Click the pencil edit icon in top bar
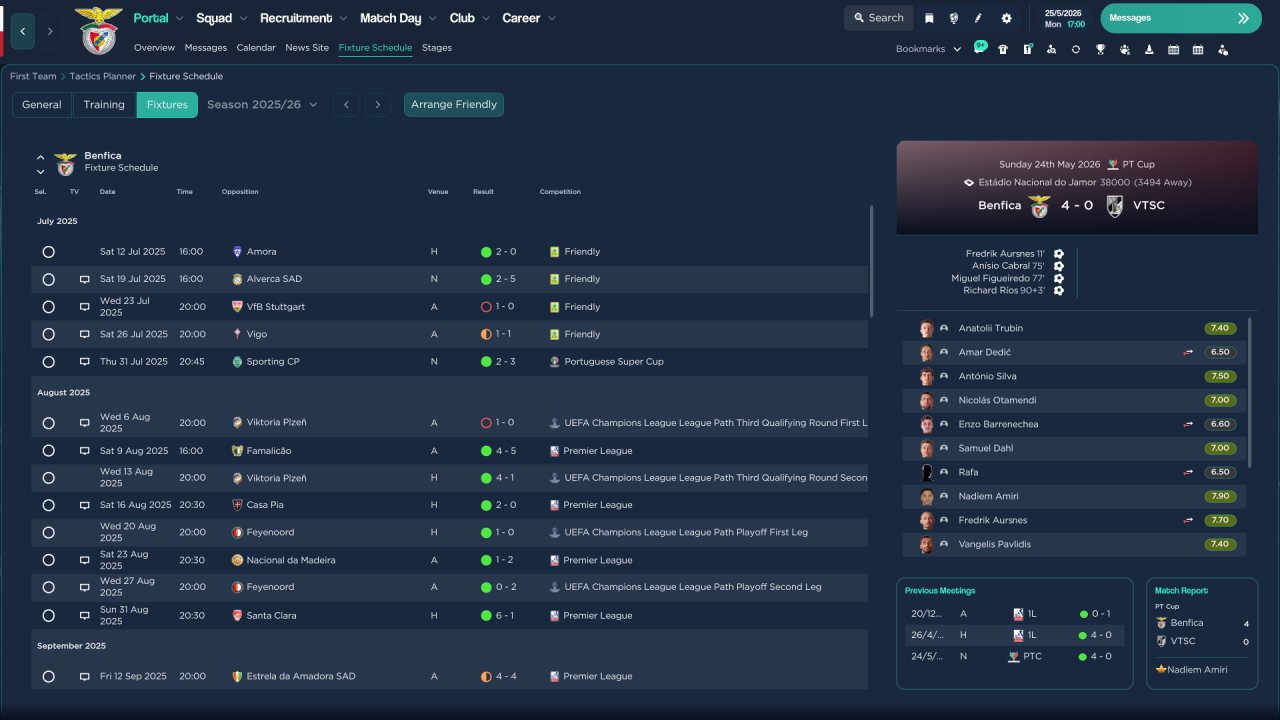This screenshot has width=1280, height=720. tap(979, 18)
